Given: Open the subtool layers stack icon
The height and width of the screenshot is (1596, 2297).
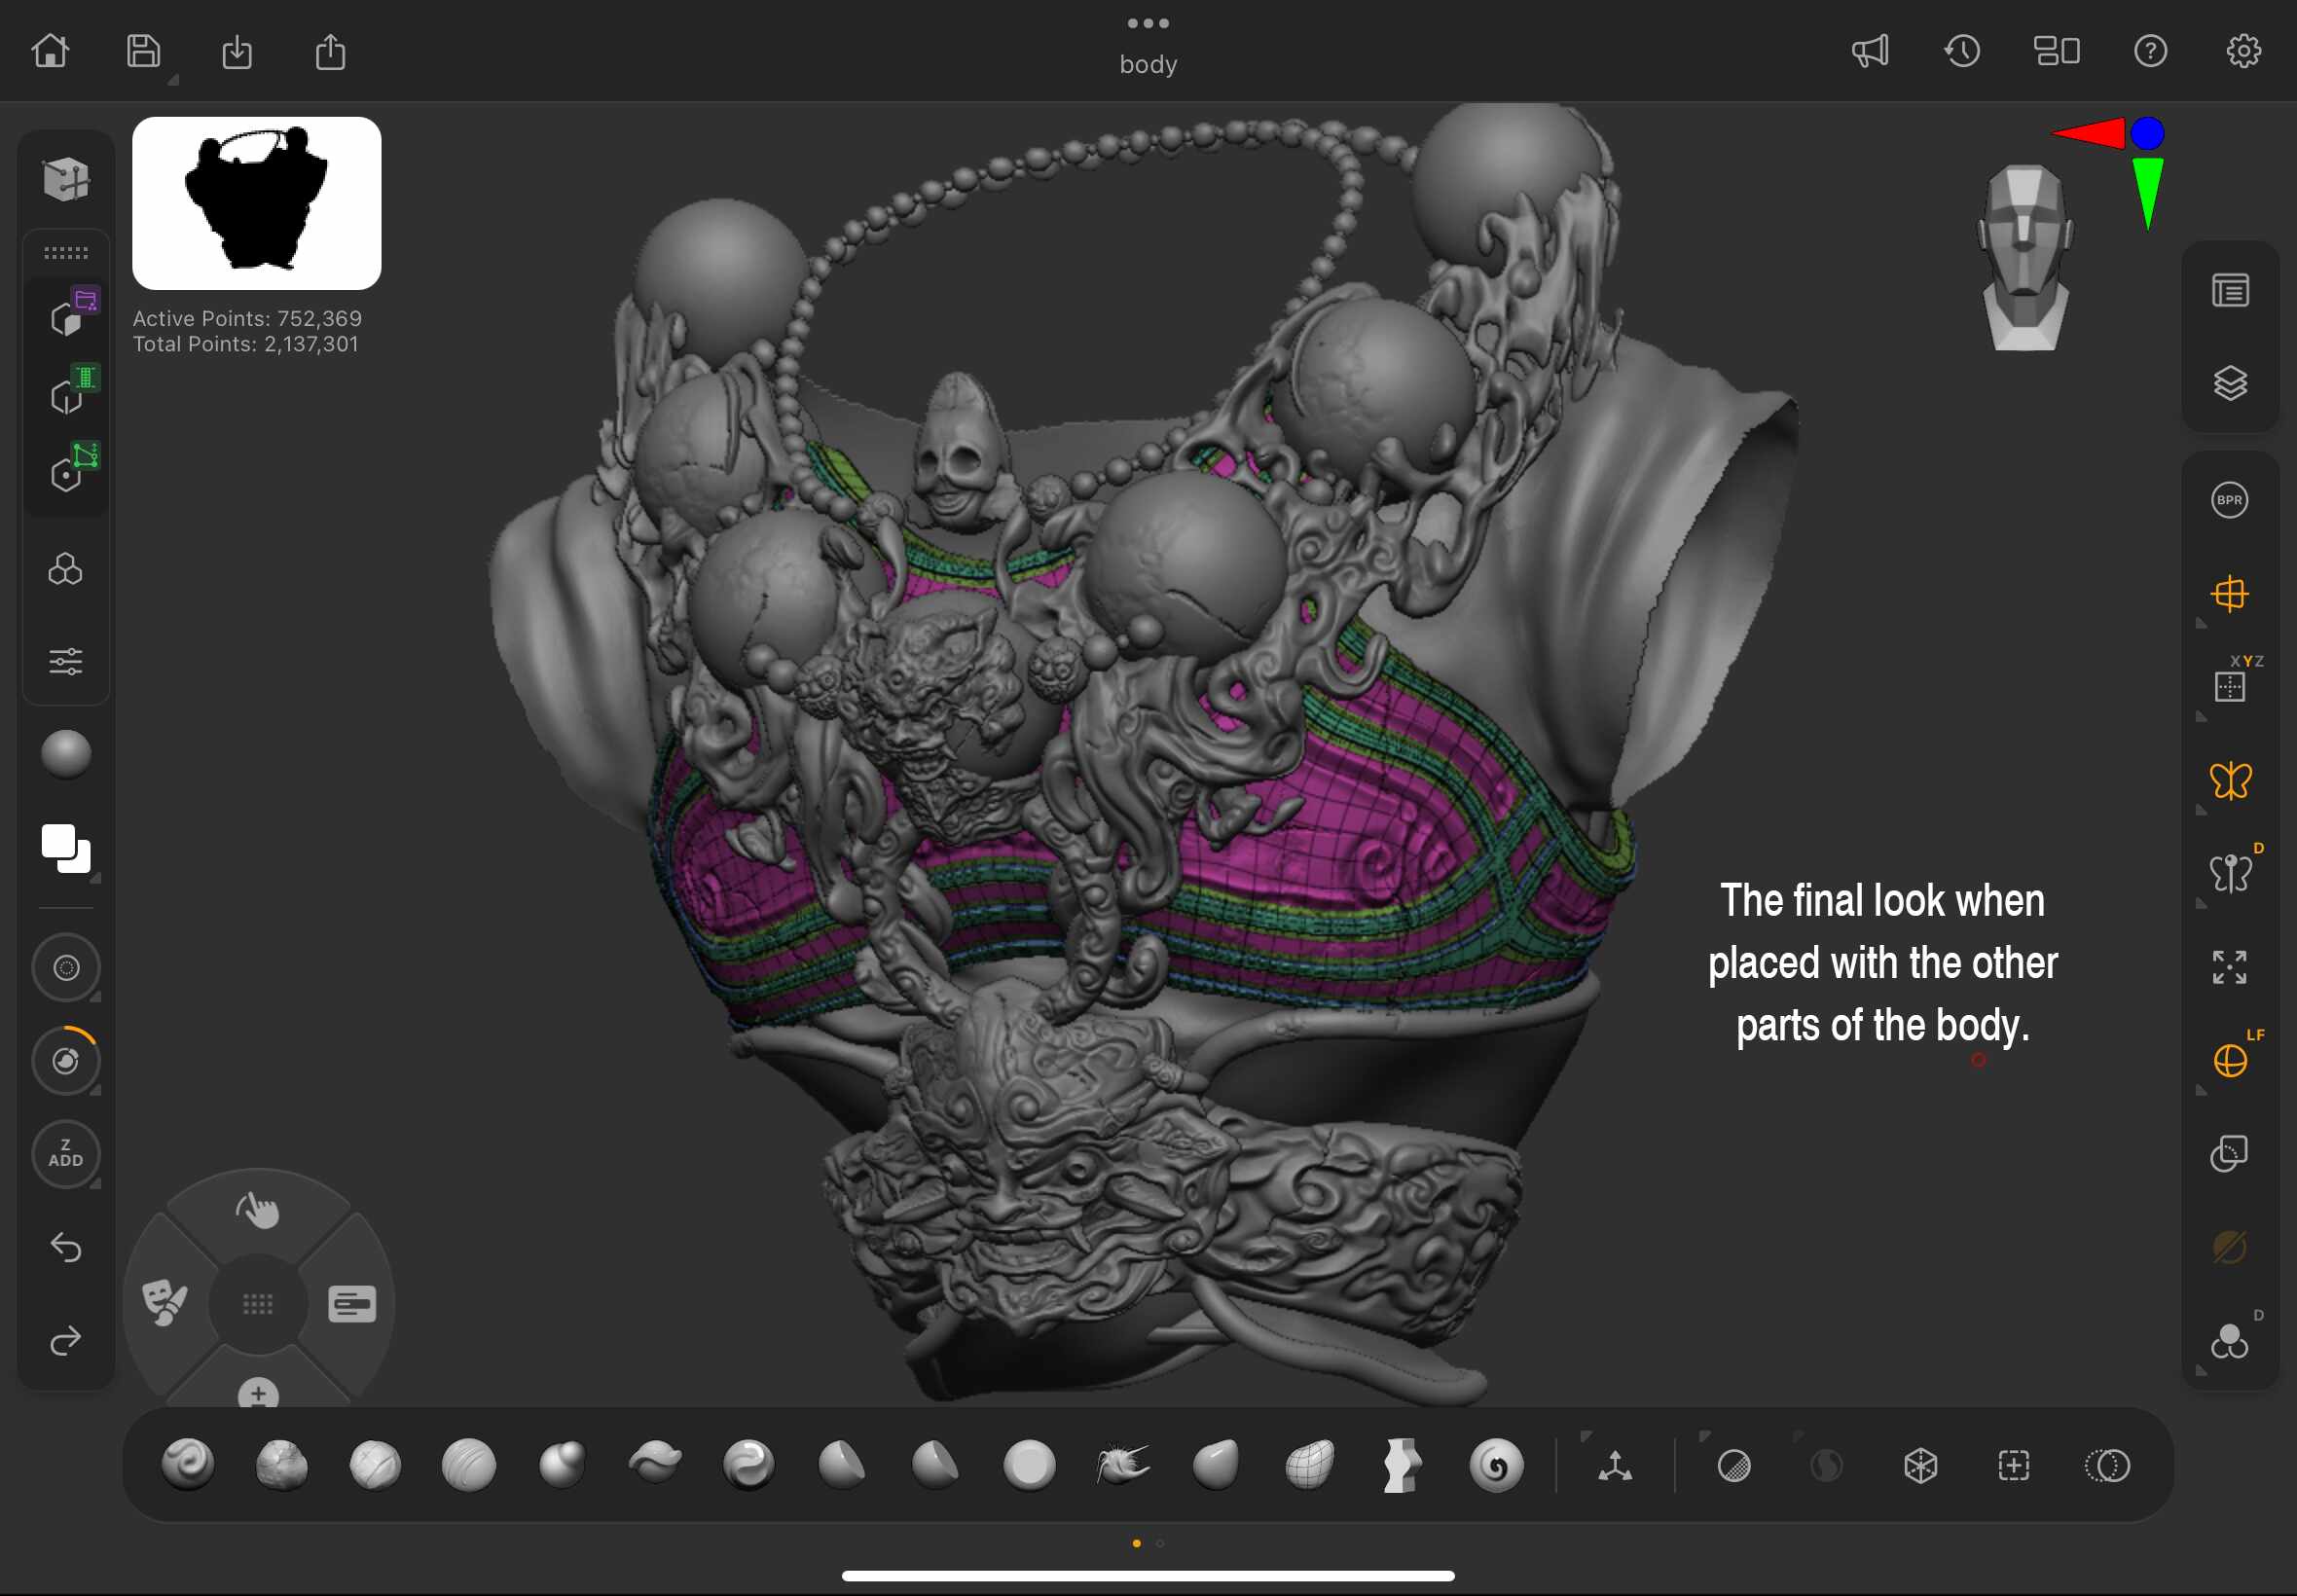Looking at the screenshot, I should [2229, 383].
